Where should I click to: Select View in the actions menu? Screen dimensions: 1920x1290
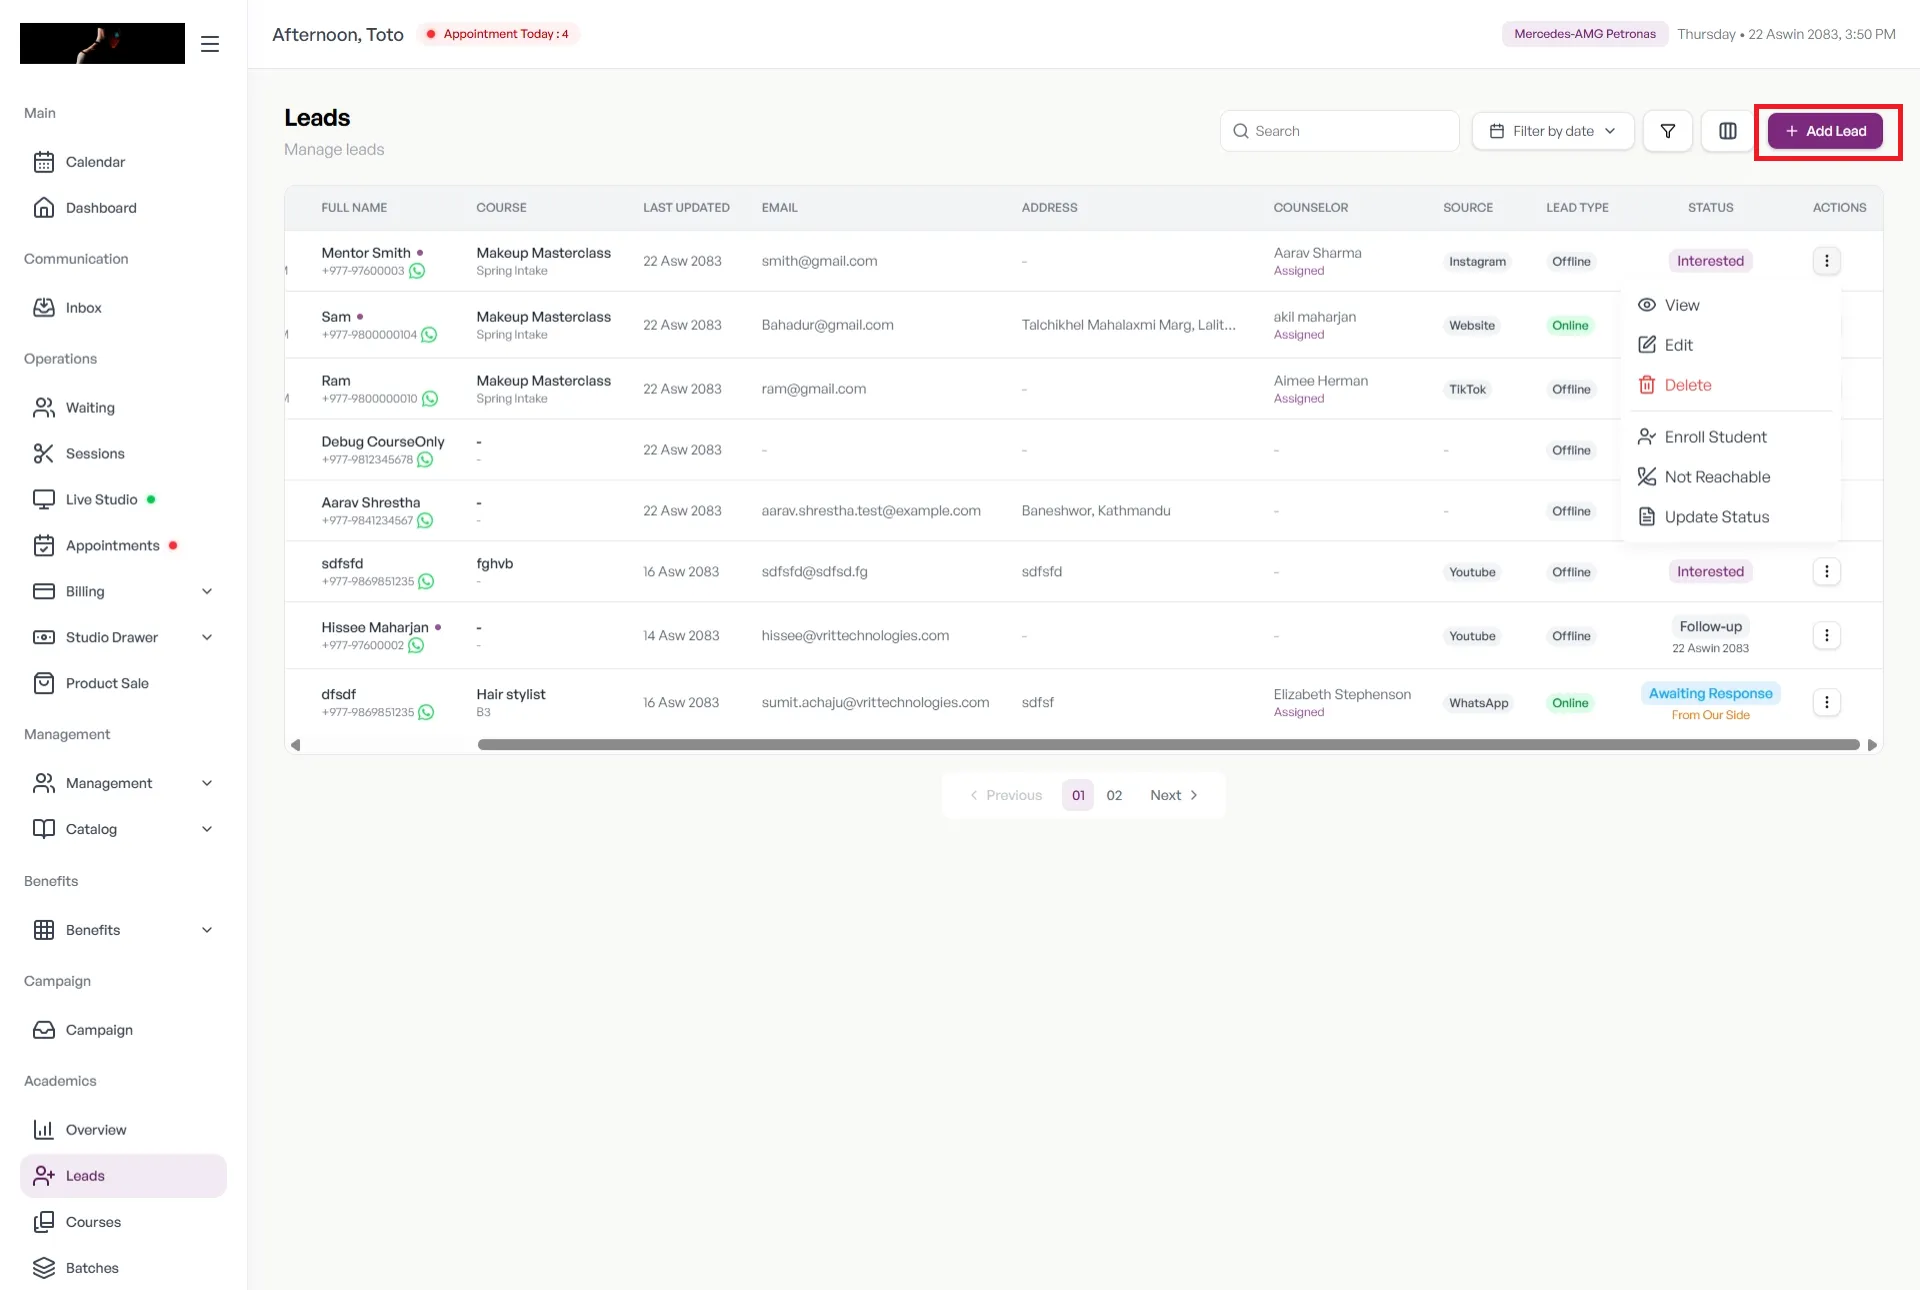point(1730,305)
